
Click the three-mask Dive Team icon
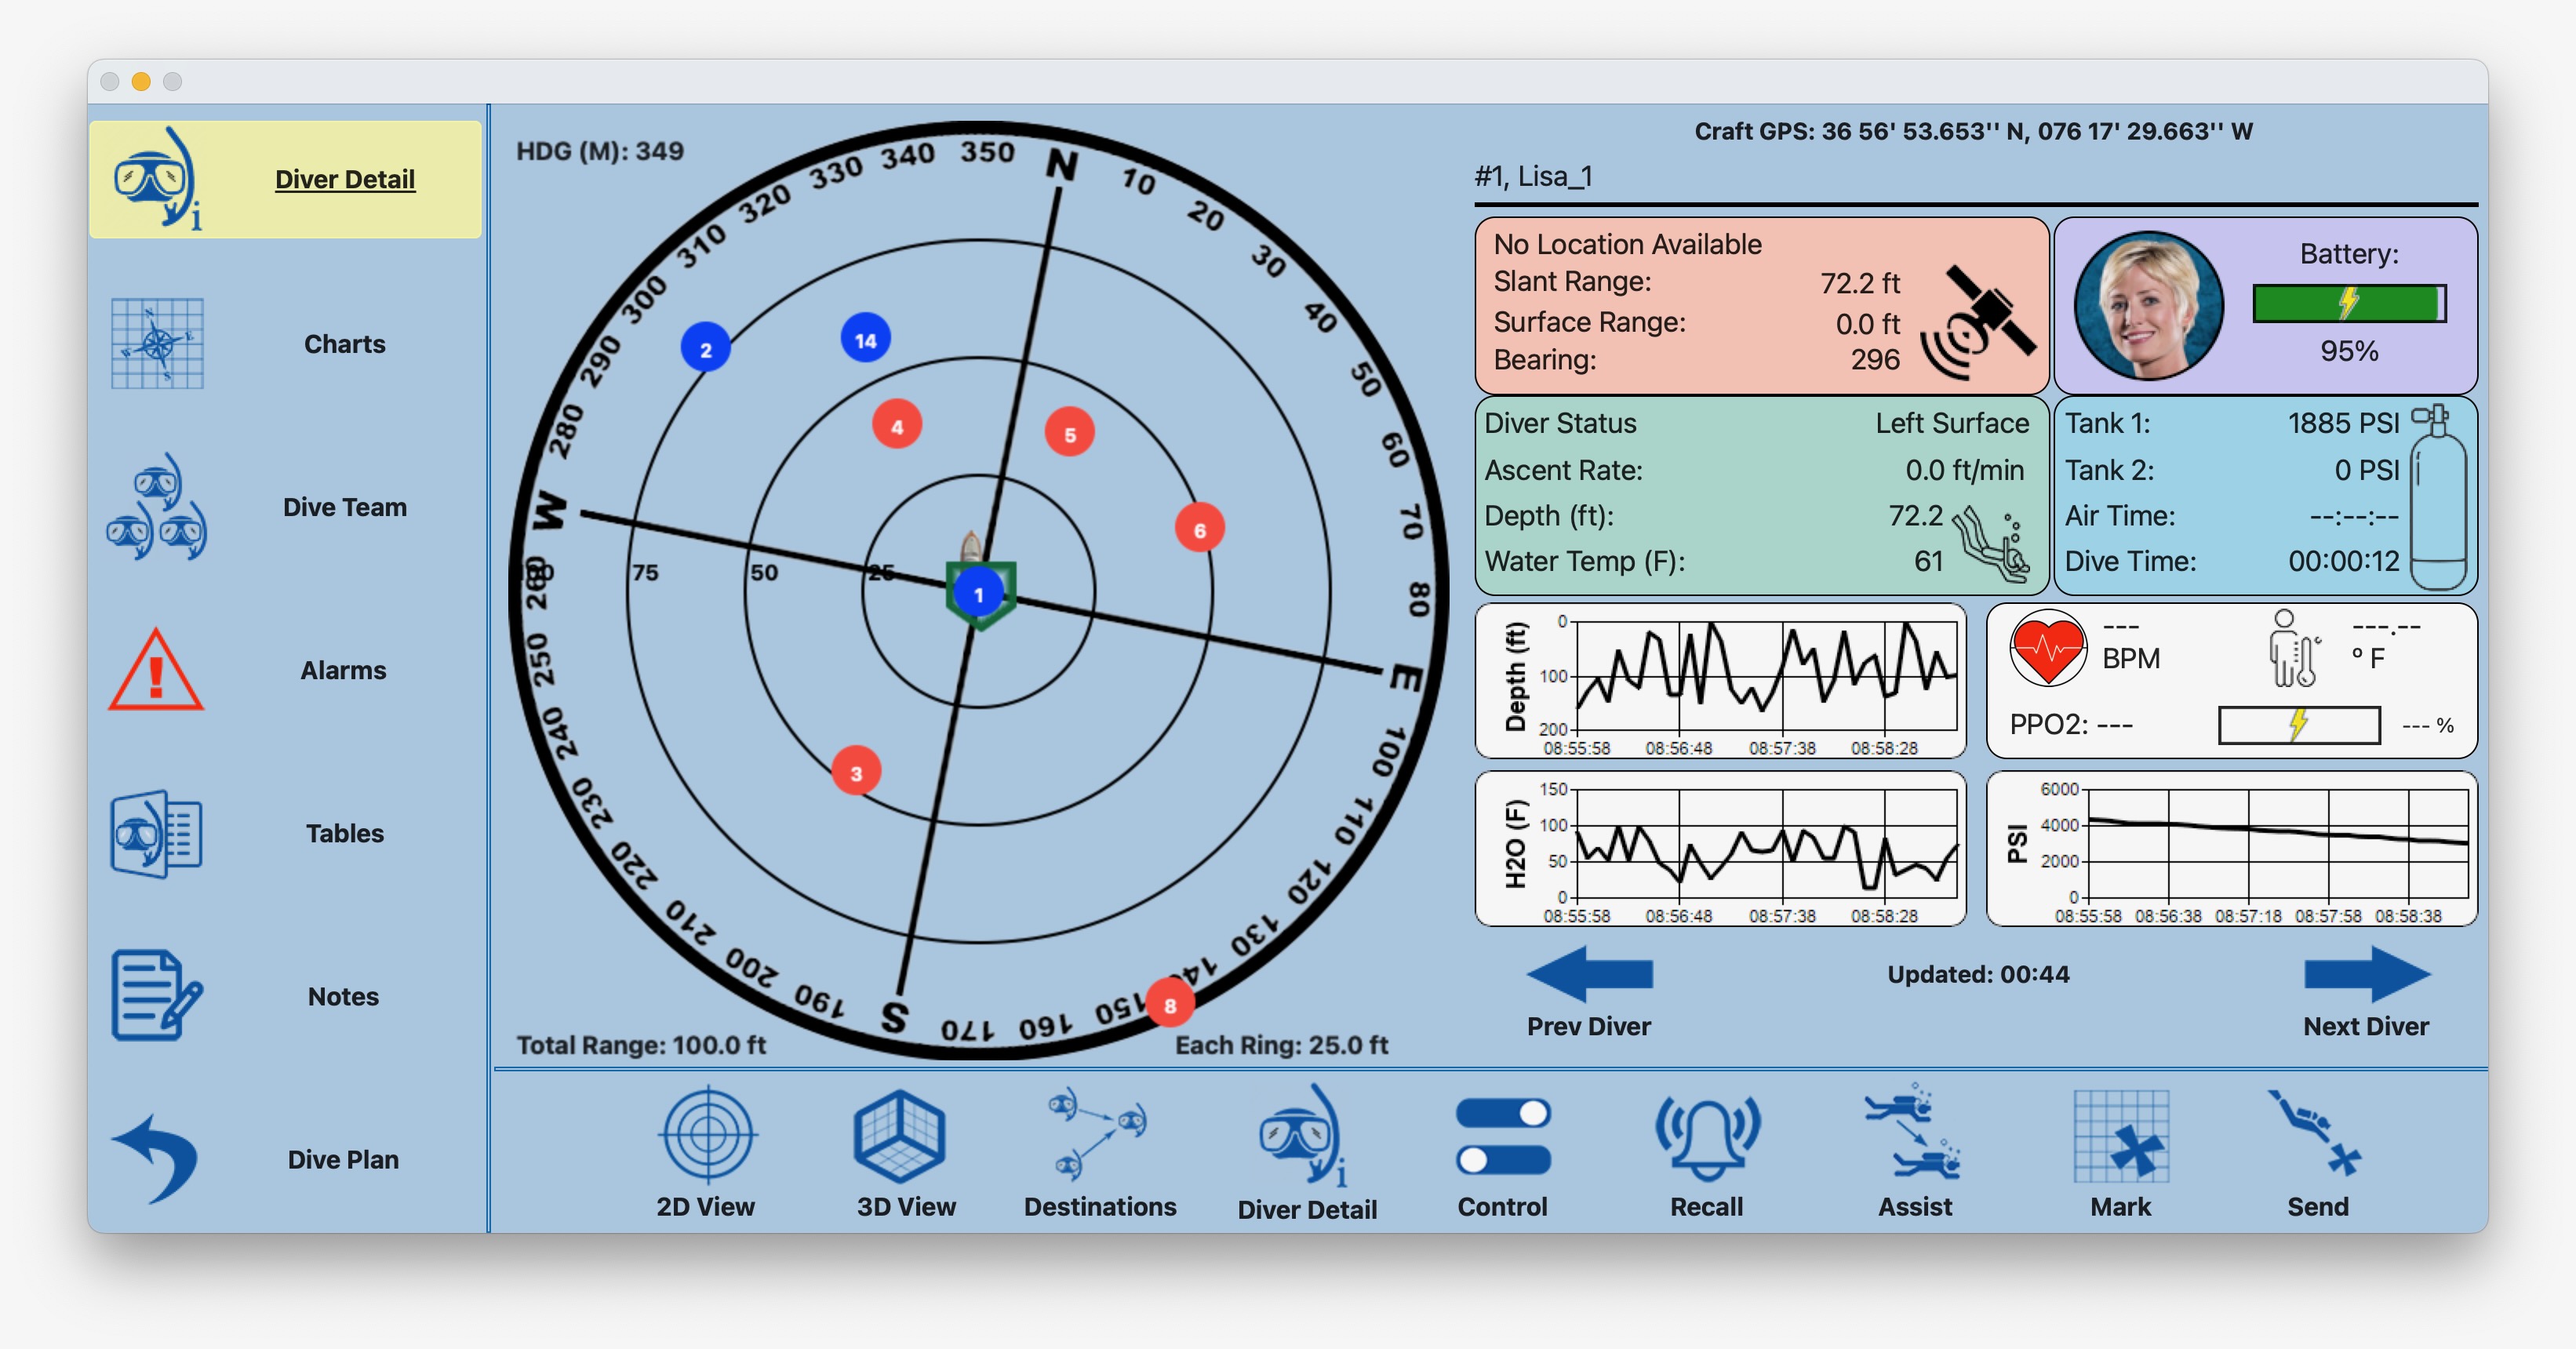[x=157, y=507]
